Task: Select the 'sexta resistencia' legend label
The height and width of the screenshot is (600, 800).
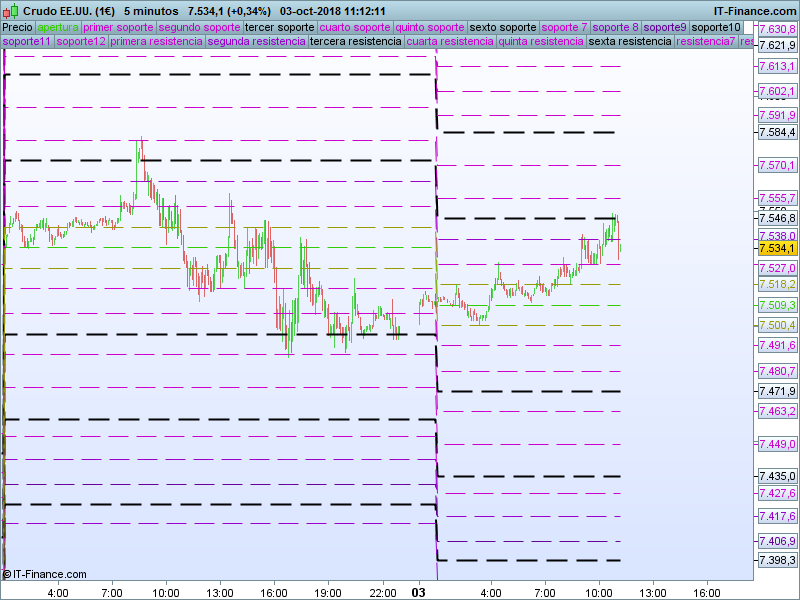Action: [x=630, y=42]
